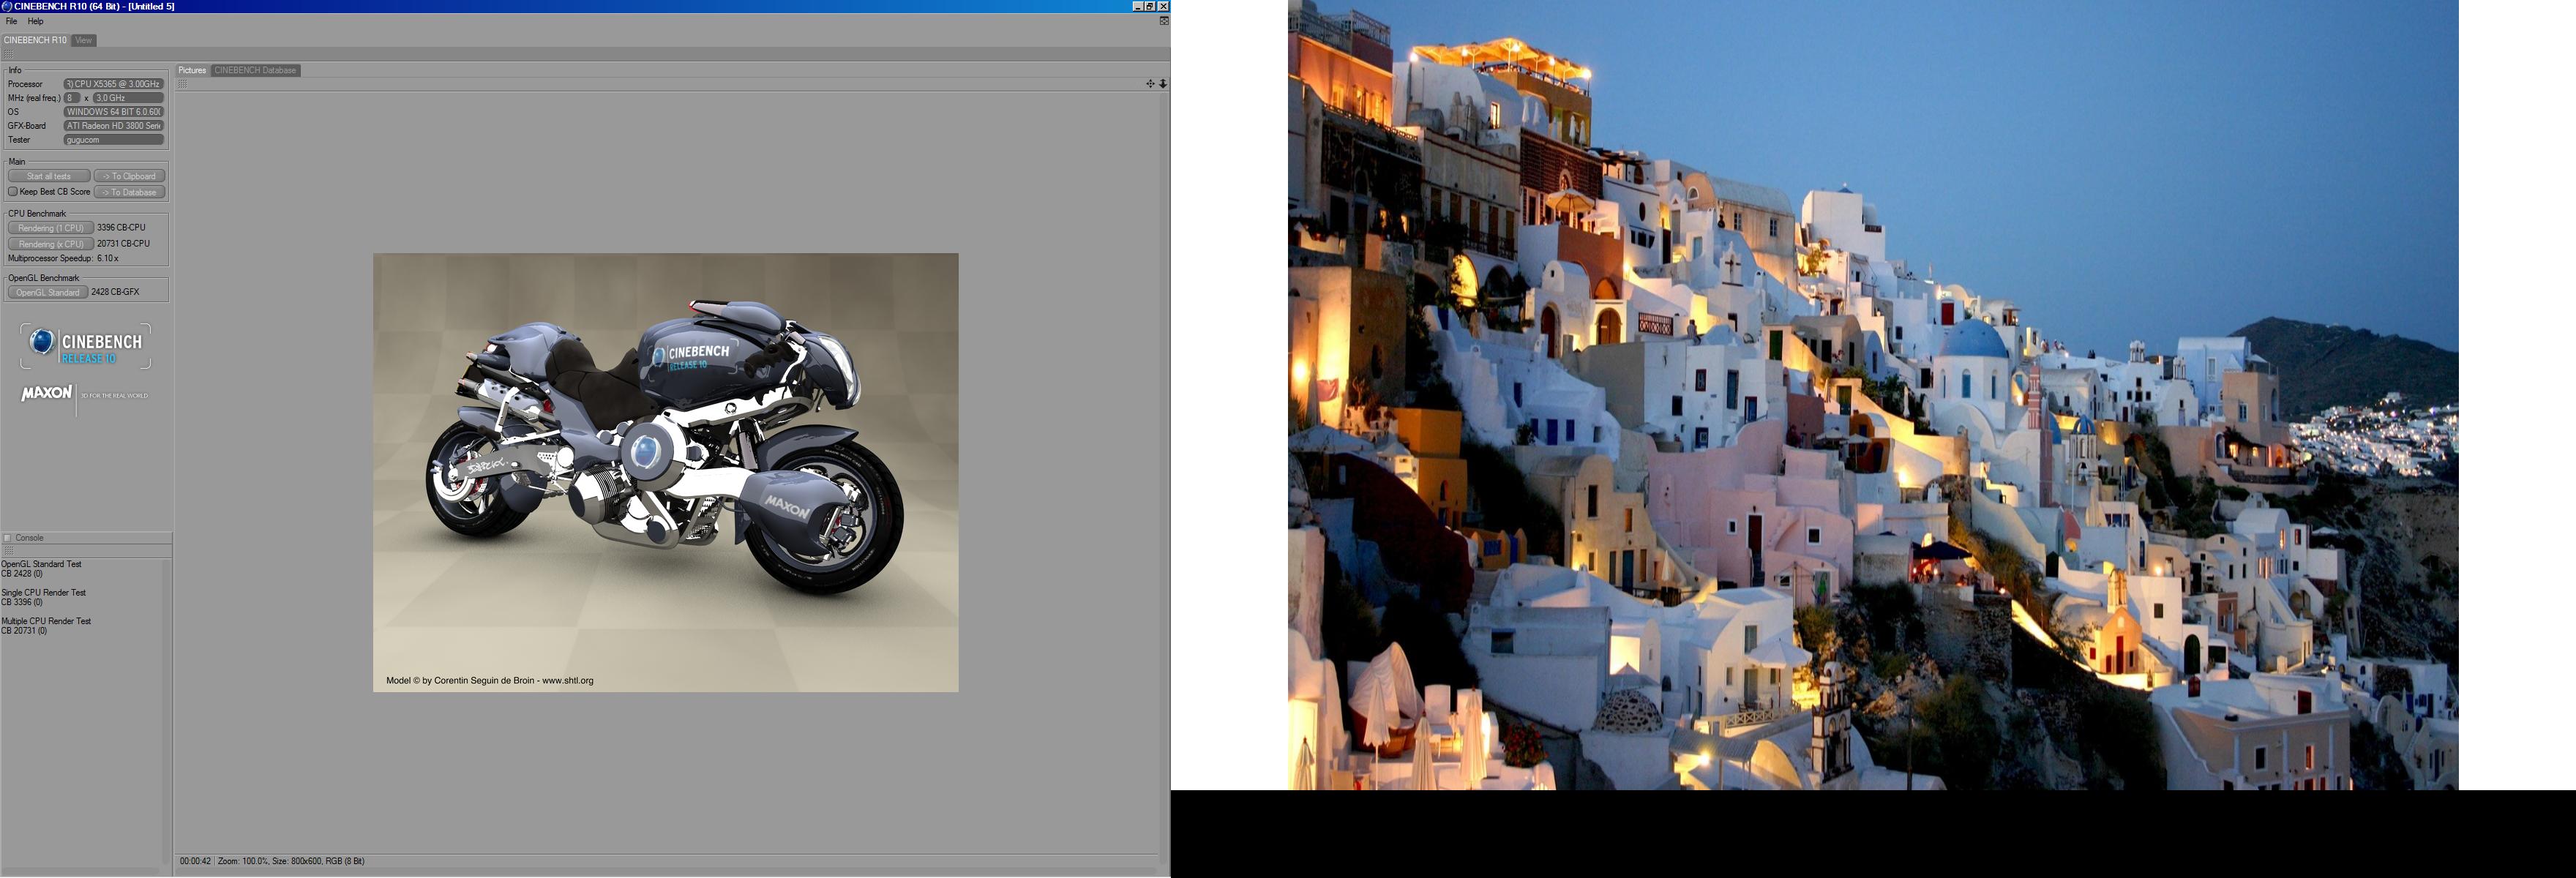This screenshot has width=2576, height=878.
Task: Click the Tester name input field
Action: pos(113,140)
